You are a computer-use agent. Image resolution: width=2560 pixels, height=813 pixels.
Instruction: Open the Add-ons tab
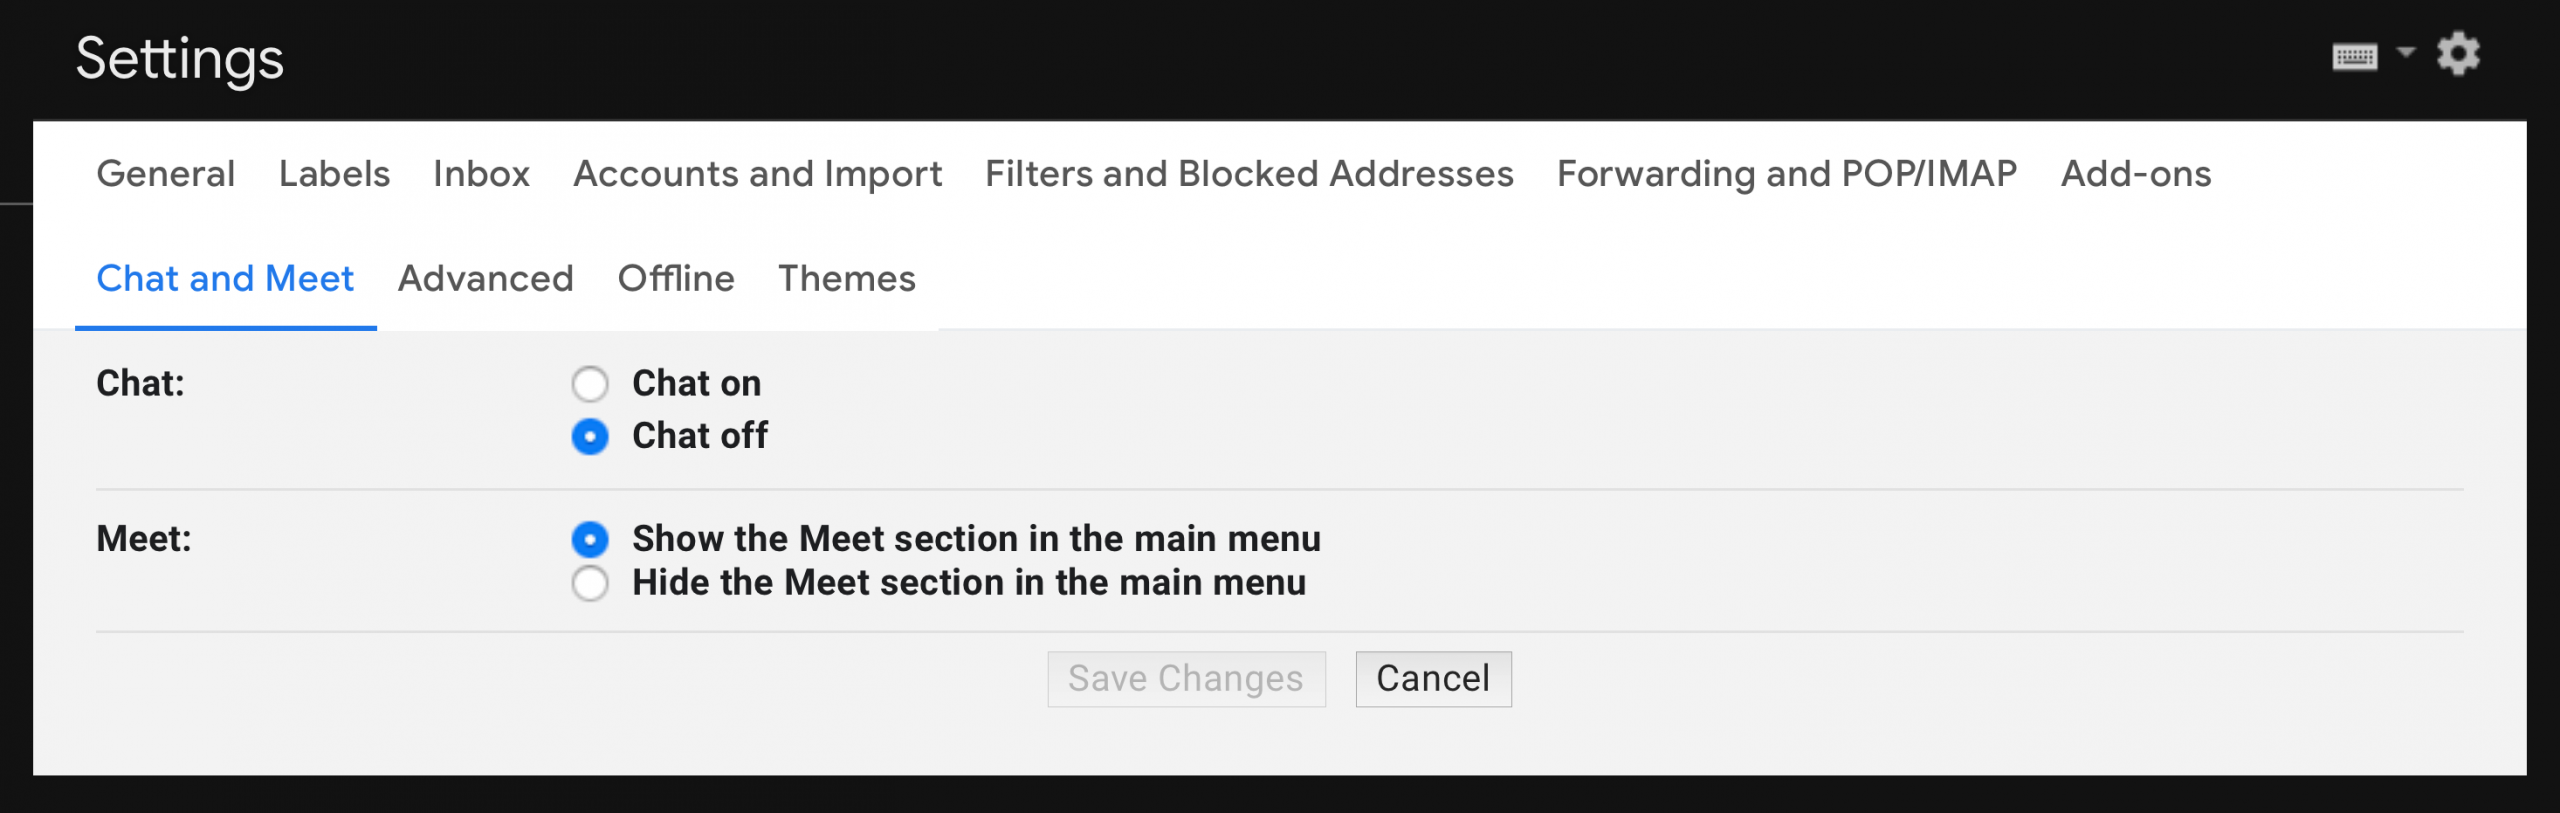tap(2136, 174)
